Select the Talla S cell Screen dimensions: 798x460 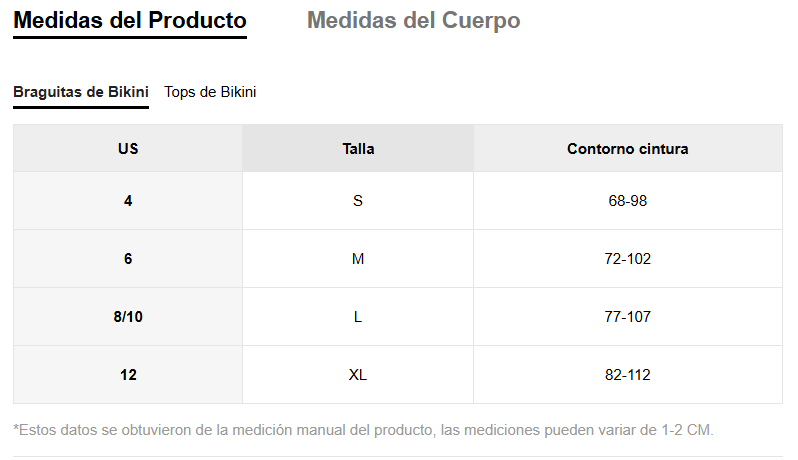[x=358, y=201]
